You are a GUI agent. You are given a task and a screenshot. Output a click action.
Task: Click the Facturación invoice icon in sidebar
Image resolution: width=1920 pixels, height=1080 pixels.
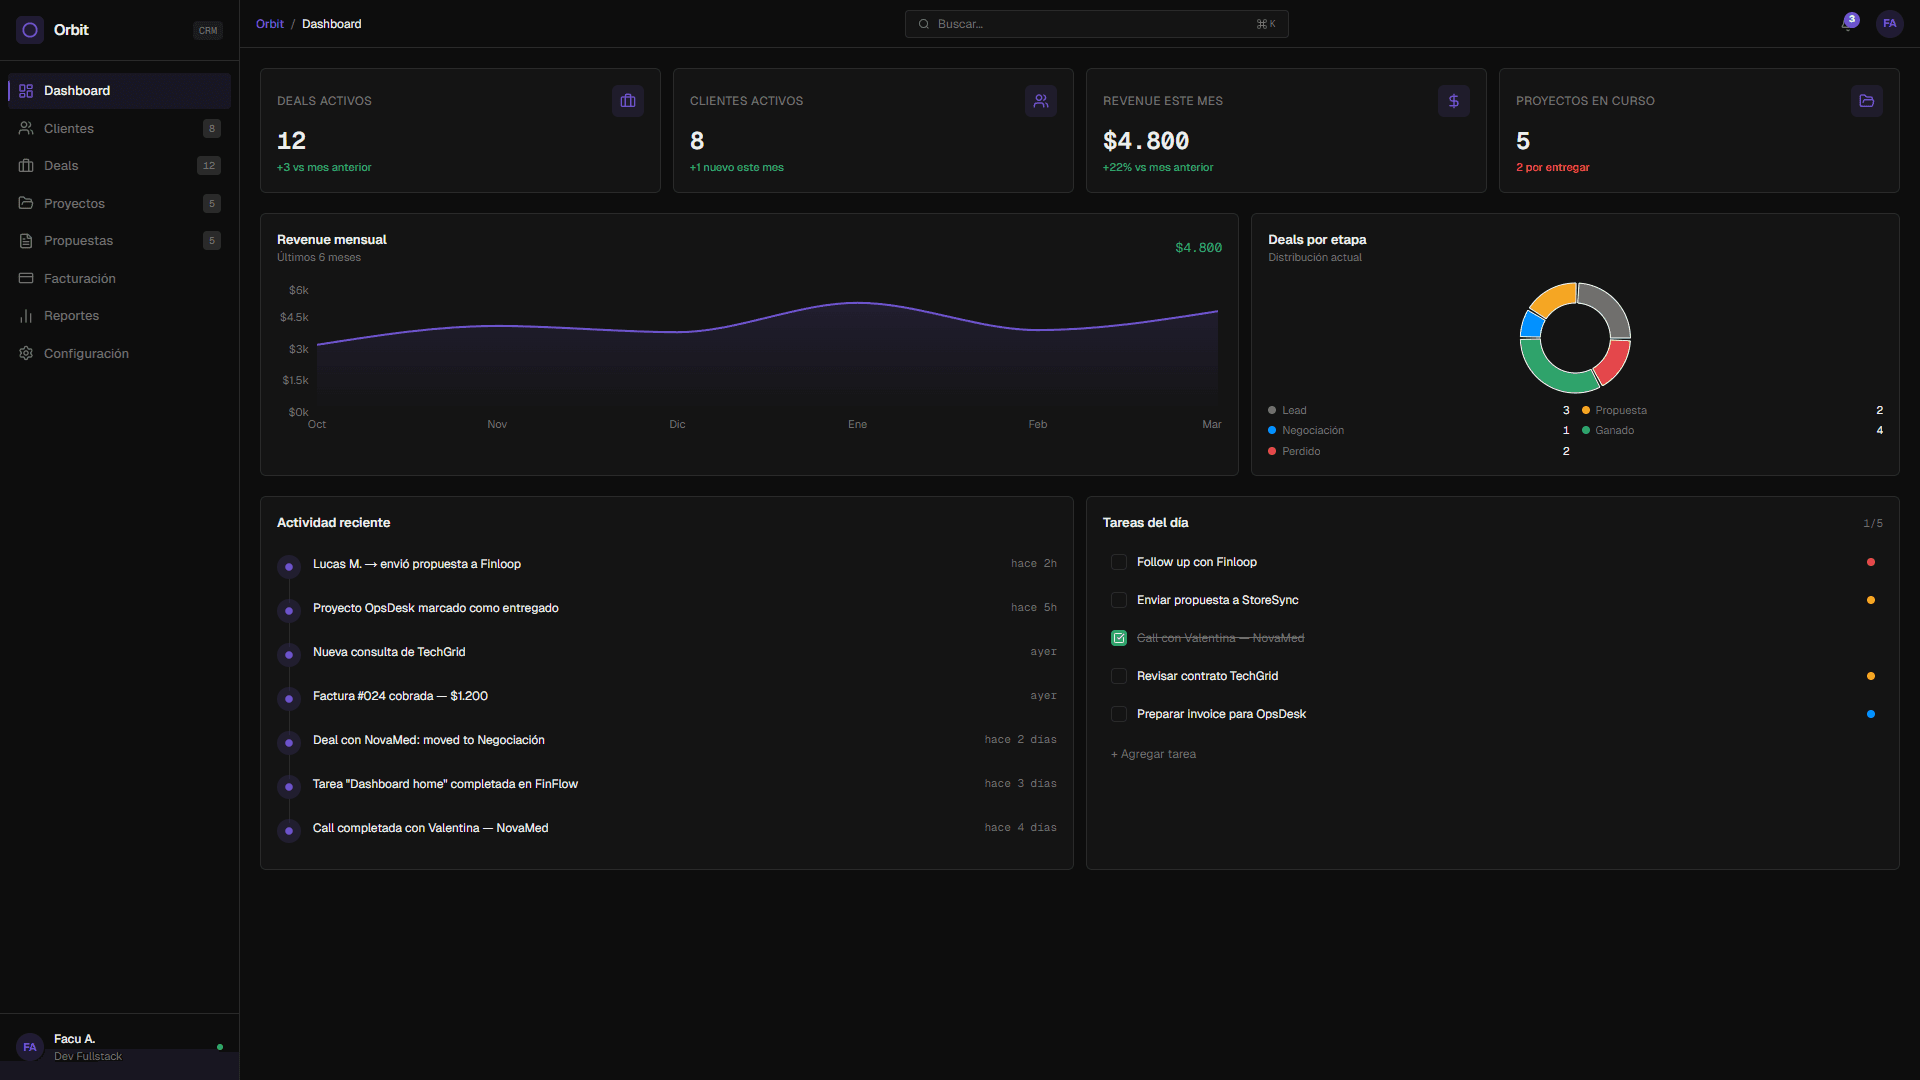click(26, 278)
